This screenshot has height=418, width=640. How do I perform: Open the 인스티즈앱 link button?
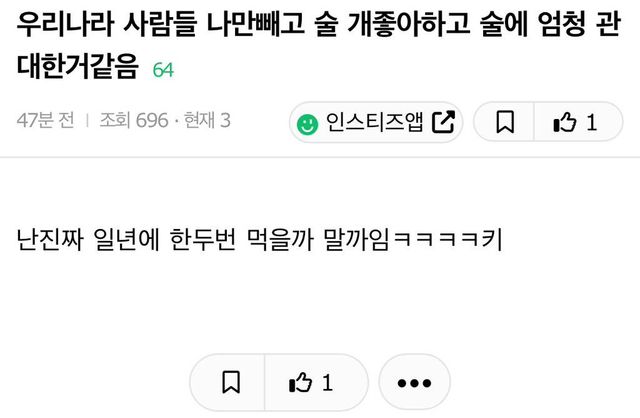click(376, 122)
